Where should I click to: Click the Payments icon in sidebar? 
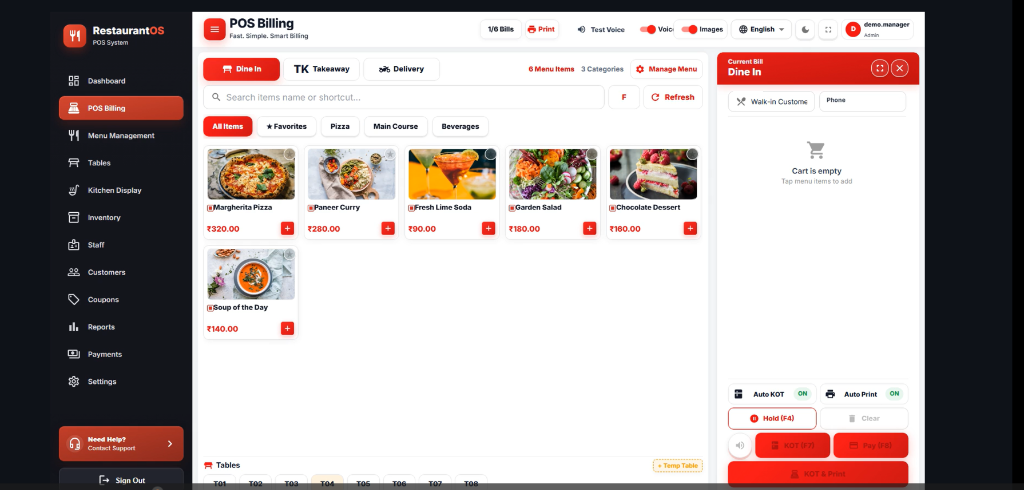pyautogui.click(x=74, y=354)
